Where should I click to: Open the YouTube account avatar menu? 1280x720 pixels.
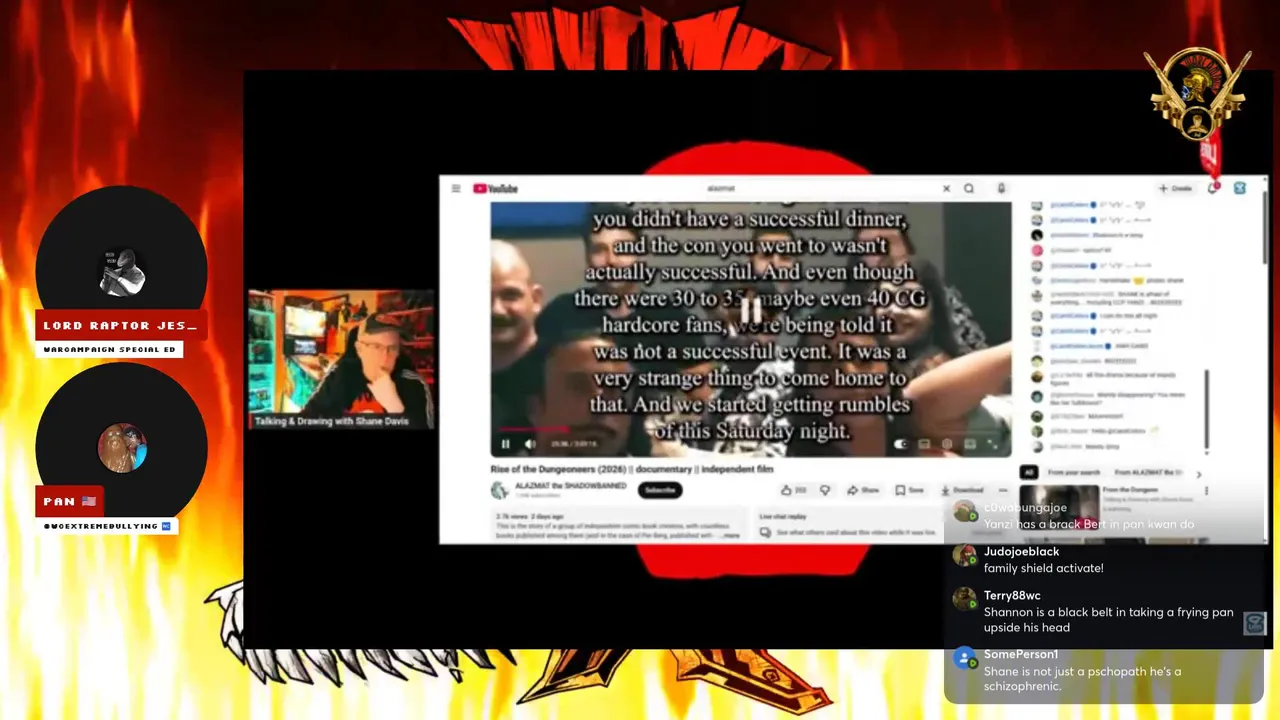1240,188
